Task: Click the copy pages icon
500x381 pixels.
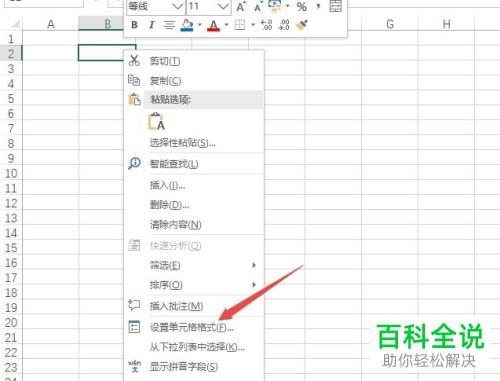Action: pyautogui.click(x=134, y=80)
